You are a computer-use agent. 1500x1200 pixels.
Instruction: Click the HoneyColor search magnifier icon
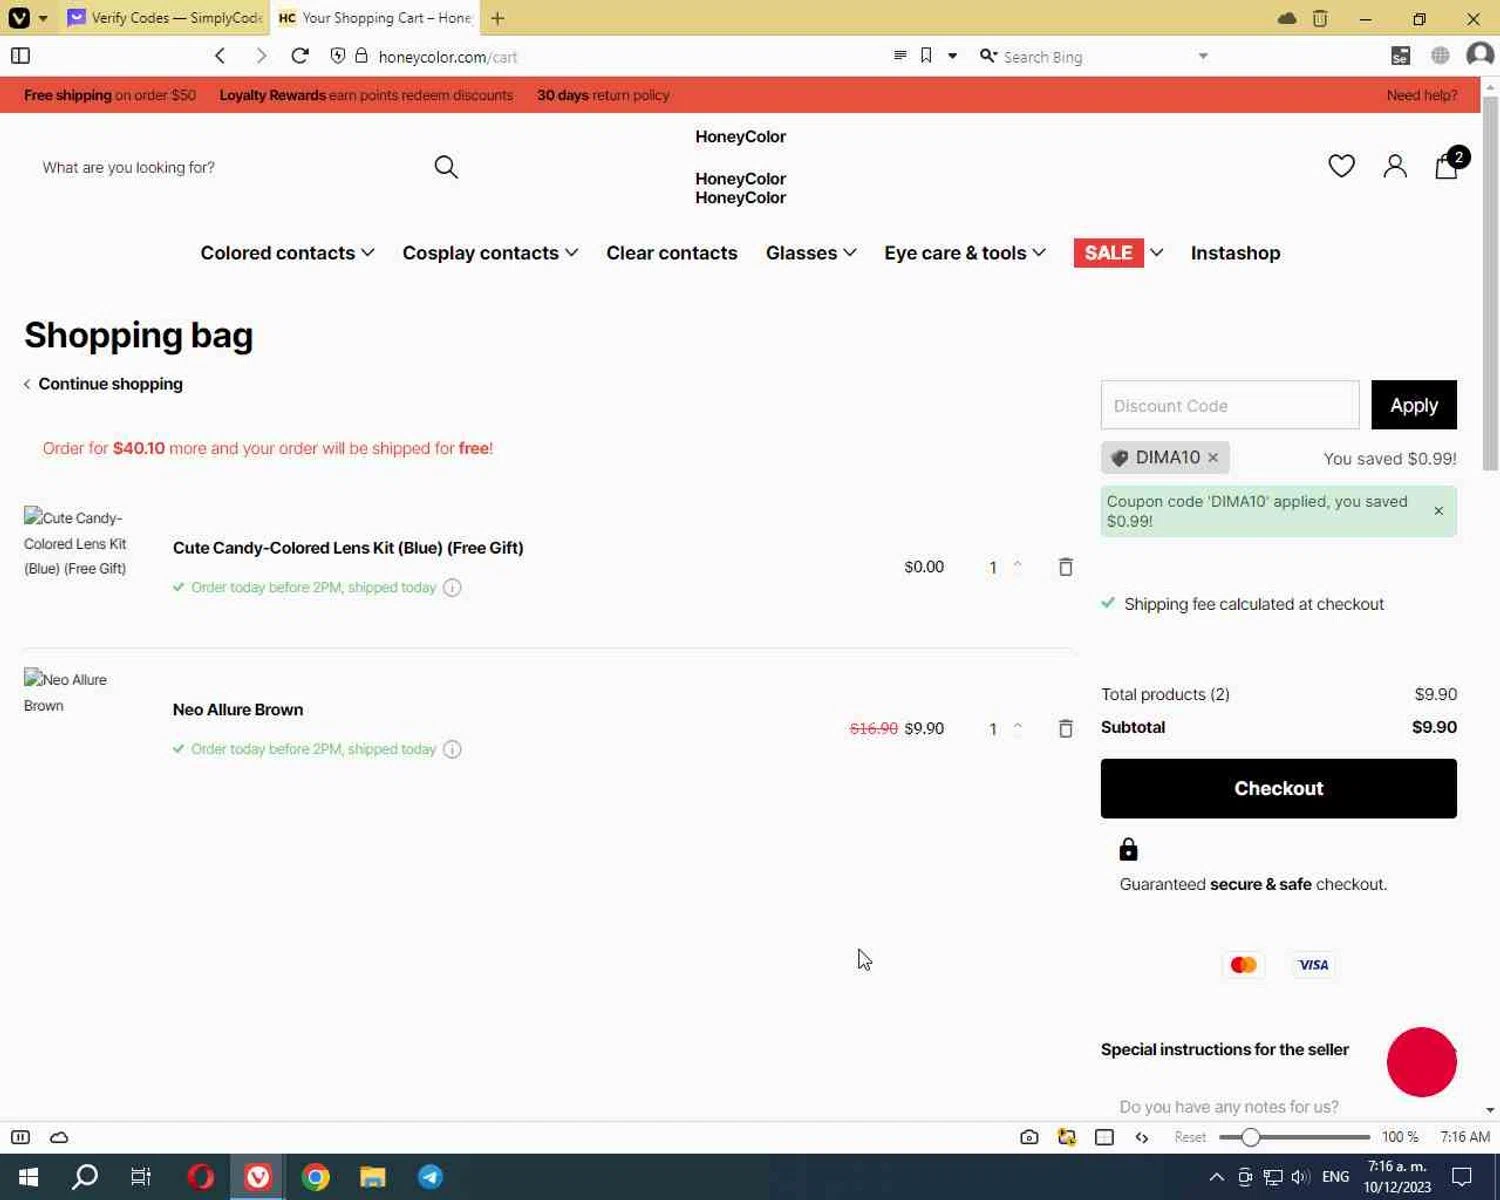pyautogui.click(x=446, y=167)
